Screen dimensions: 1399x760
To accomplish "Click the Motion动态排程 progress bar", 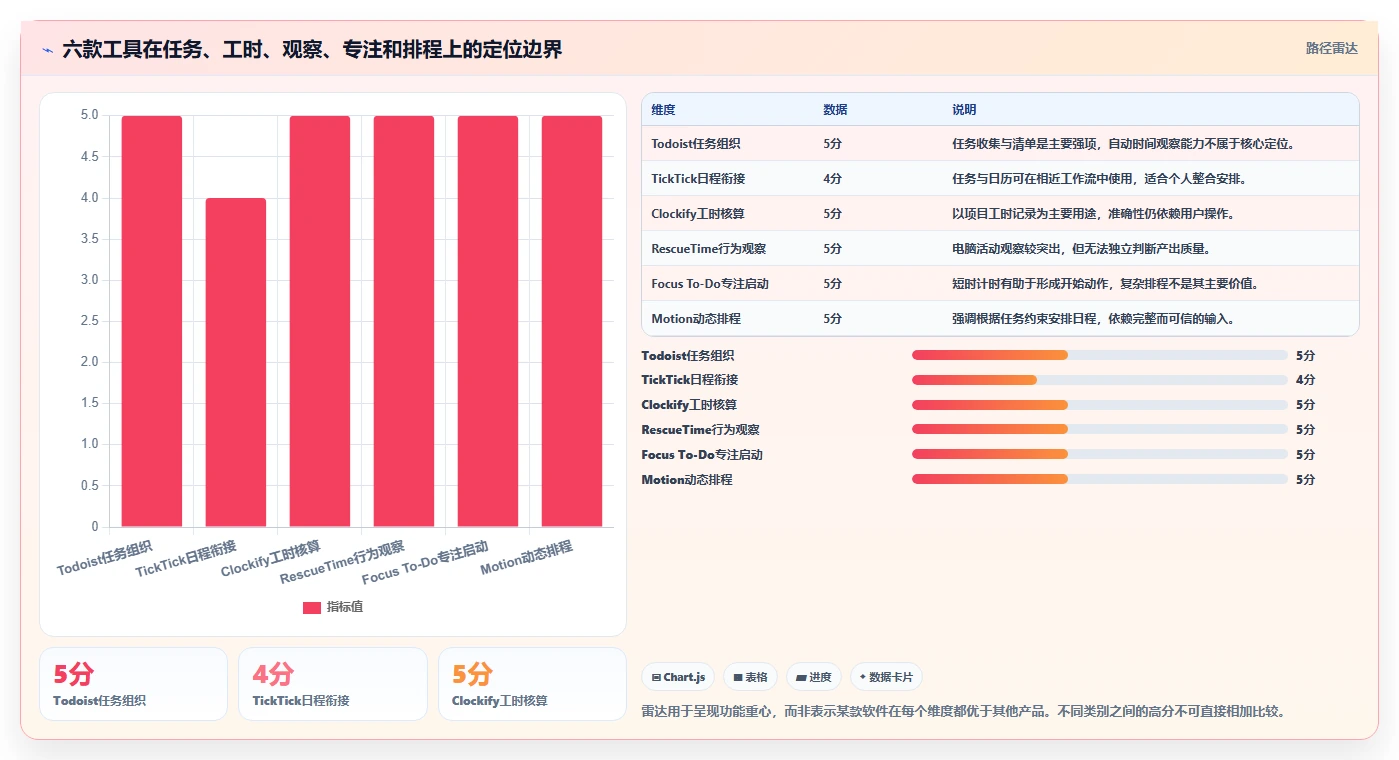I will (x=1100, y=480).
